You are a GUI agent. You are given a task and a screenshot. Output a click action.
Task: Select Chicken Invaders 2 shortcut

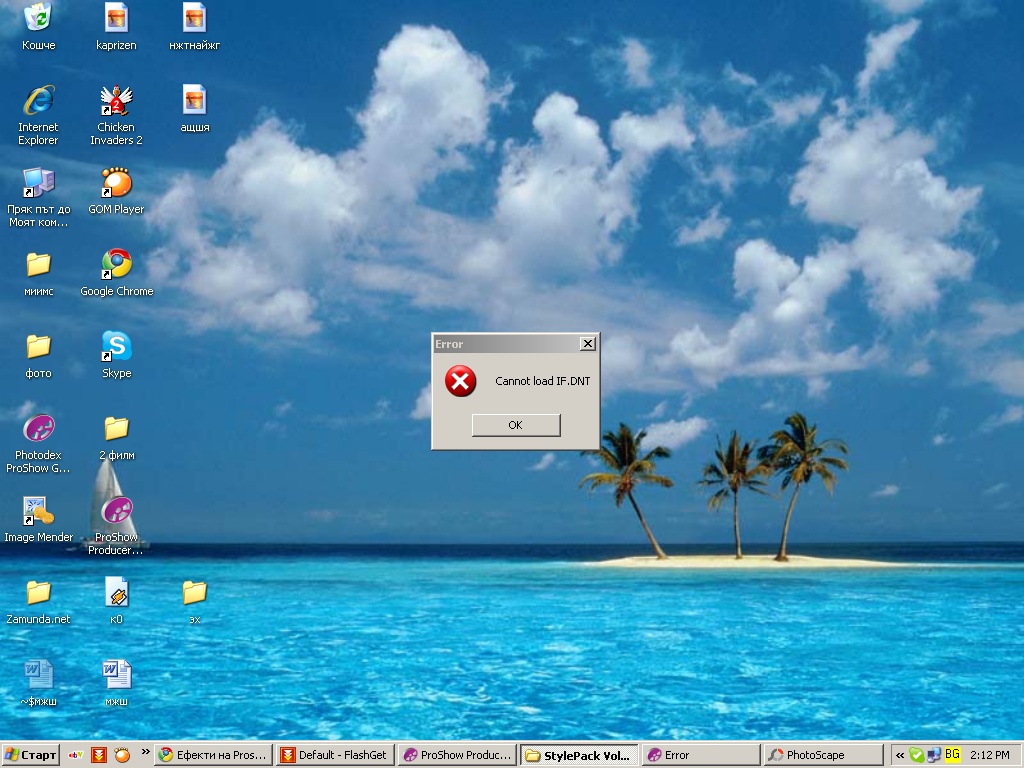tap(116, 115)
